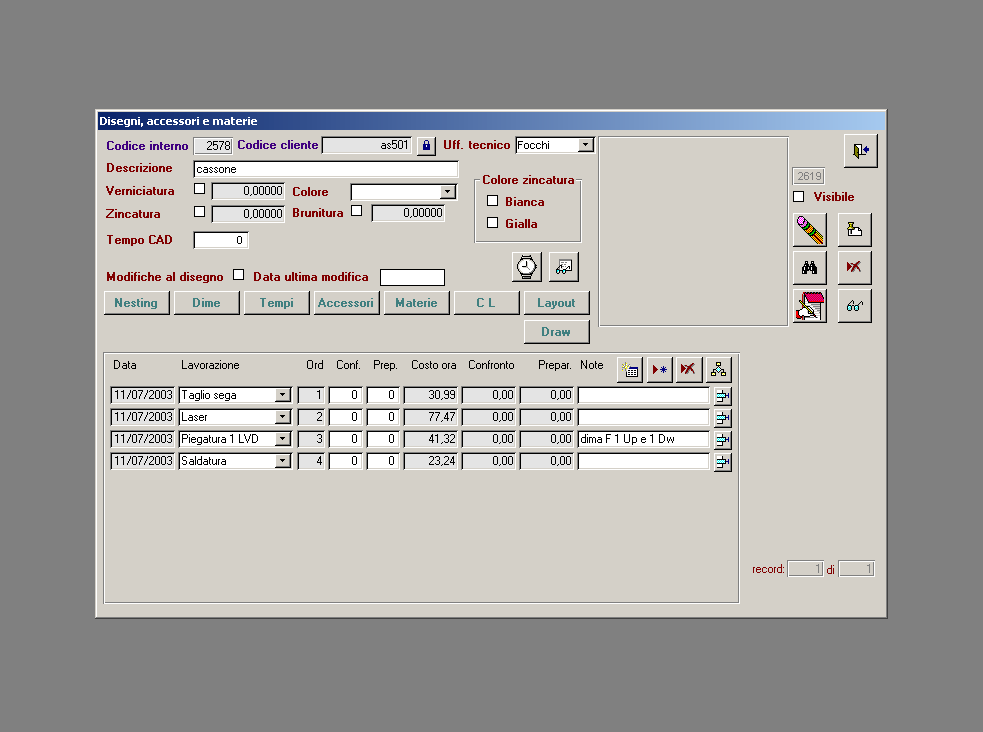The image size is (983, 732).
Task: Click the detail icon in the Saldatura row
Action: pos(723,461)
